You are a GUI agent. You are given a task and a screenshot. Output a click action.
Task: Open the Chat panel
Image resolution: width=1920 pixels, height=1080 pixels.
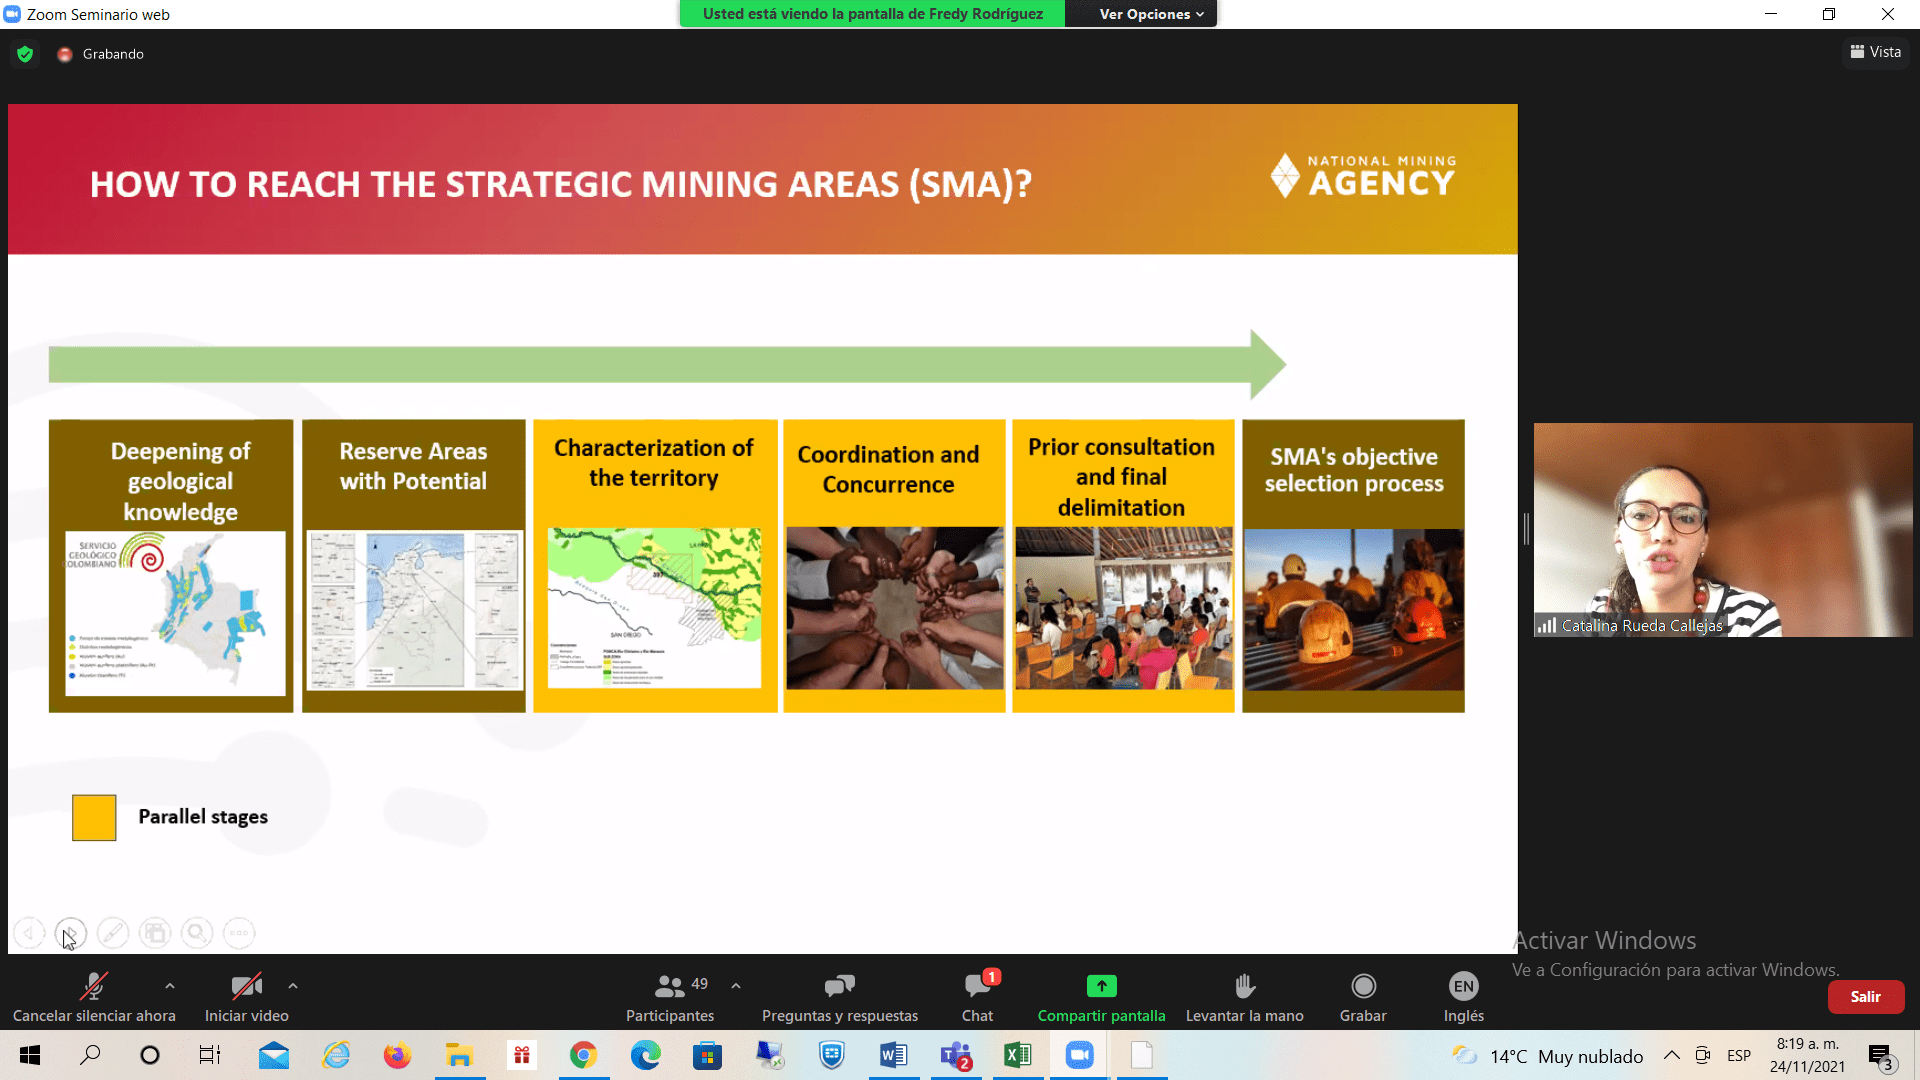click(x=977, y=997)
